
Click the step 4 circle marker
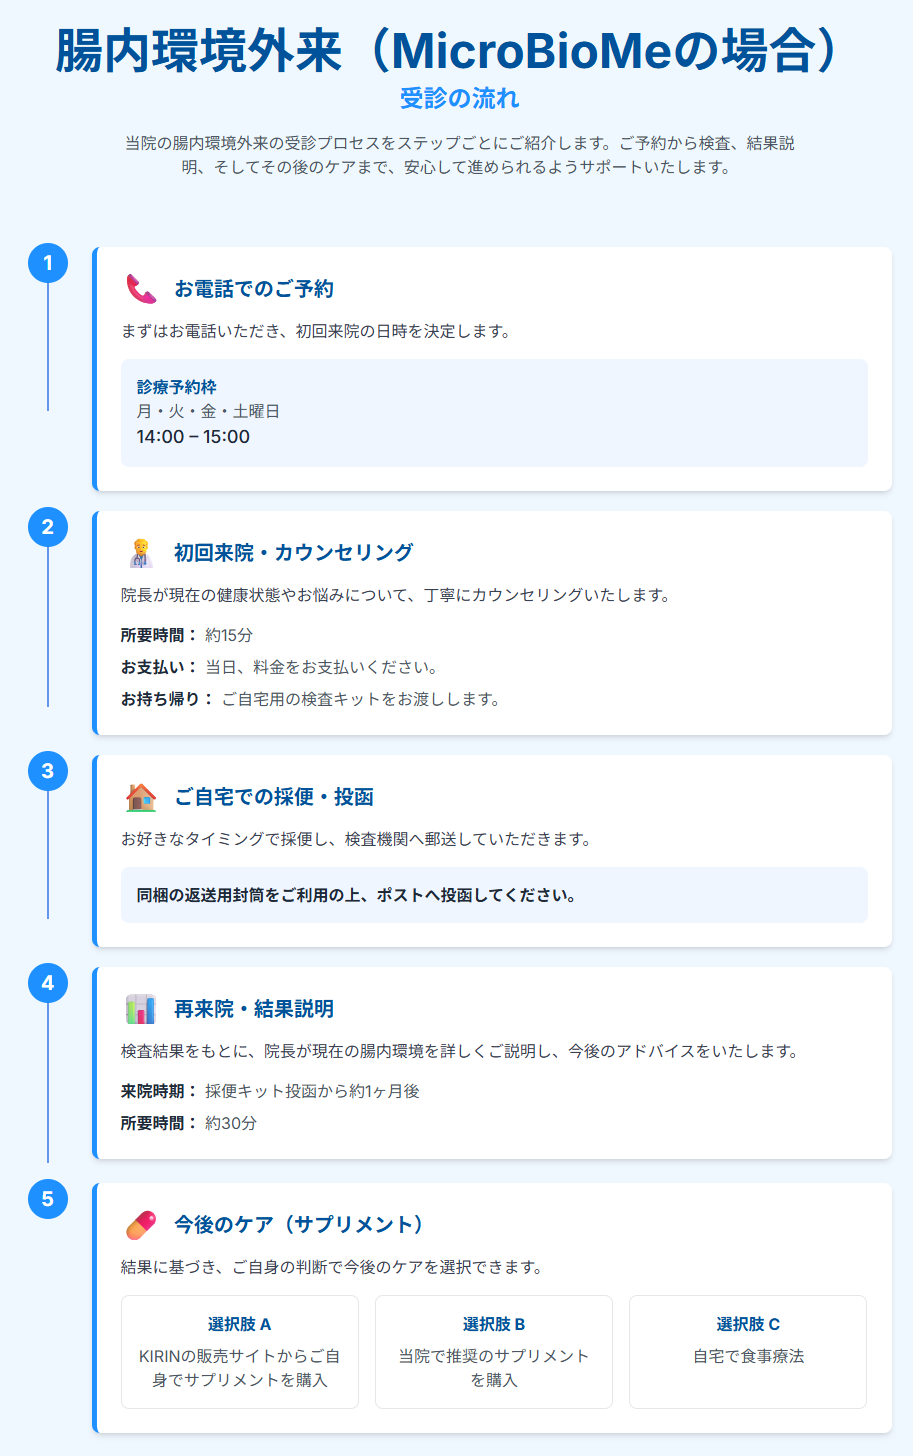pyautogui.click(x=48, y=983)
